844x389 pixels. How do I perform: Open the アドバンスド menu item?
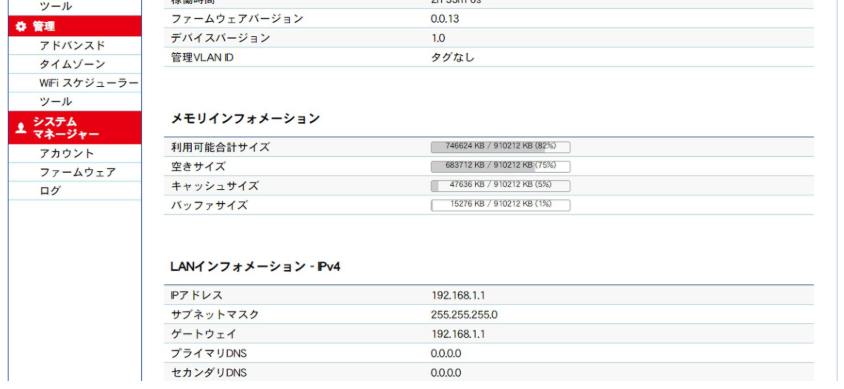coord(72,46)
